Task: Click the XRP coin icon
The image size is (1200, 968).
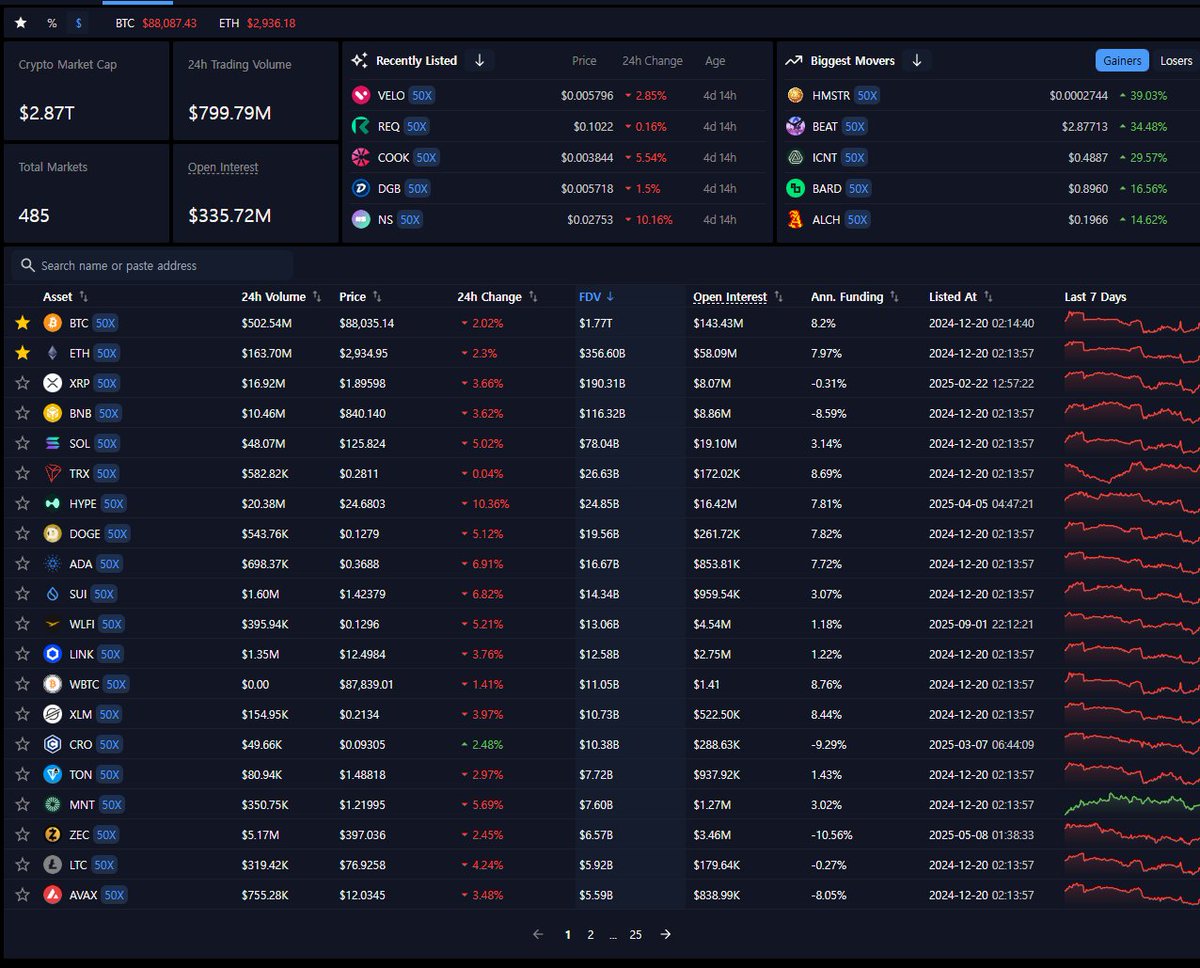Action: pyautogui.click(x=52, y=383)
